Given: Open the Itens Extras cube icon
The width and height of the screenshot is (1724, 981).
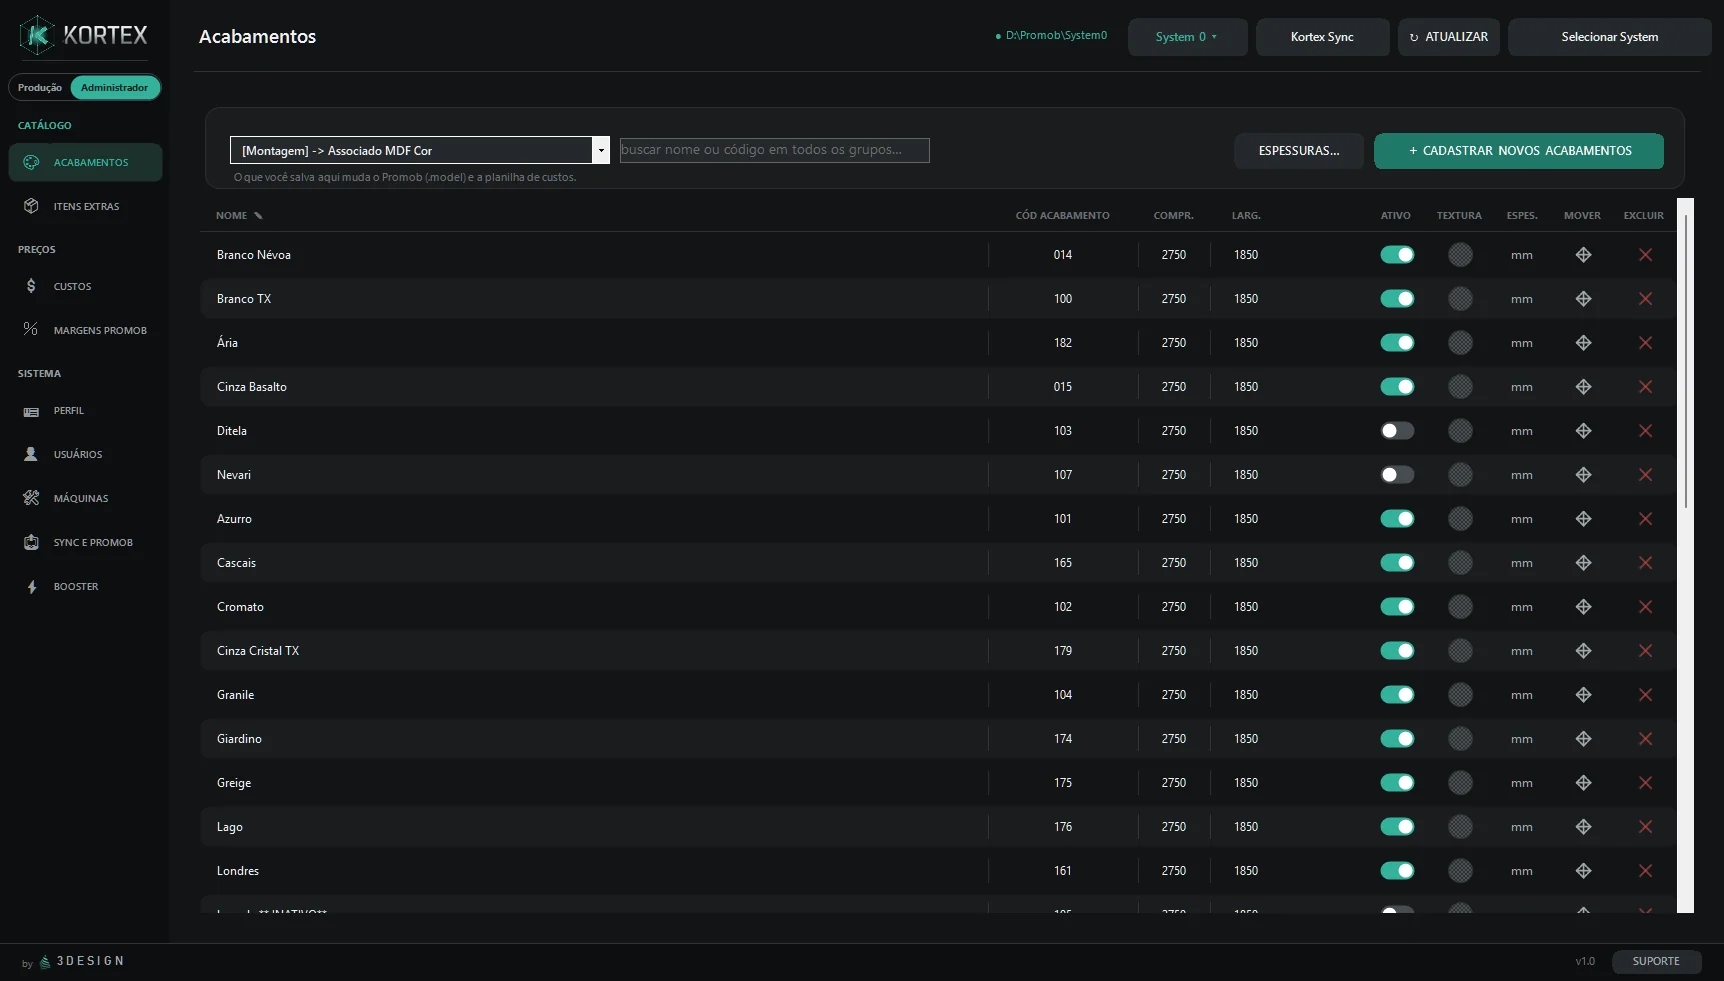Looking at the screenshot, I should (x=31, y=206).
